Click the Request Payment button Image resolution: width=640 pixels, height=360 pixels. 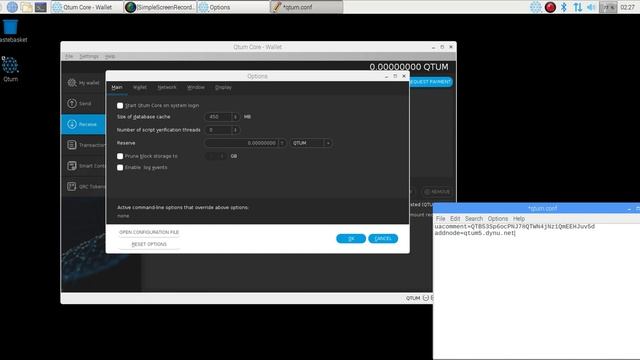coord(430,82)
